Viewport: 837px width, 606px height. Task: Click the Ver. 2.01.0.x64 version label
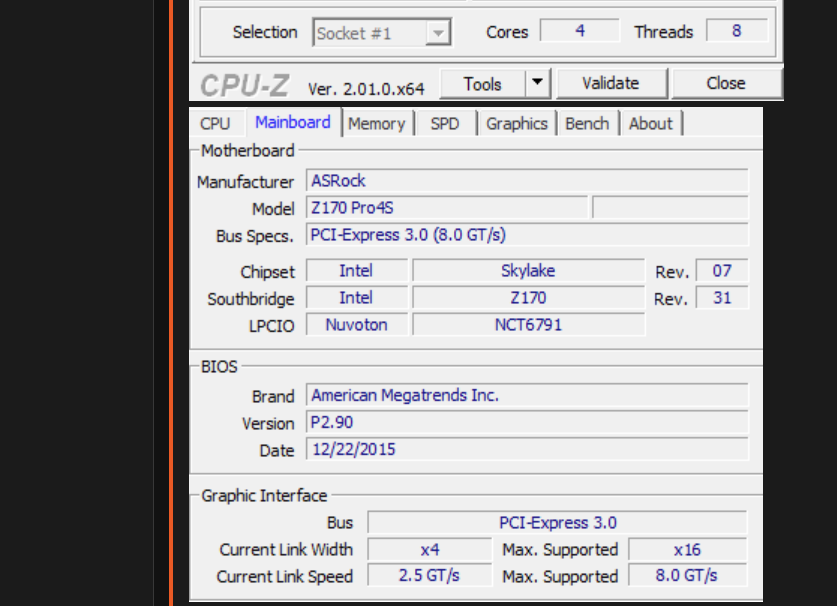[x=366, y=89]
